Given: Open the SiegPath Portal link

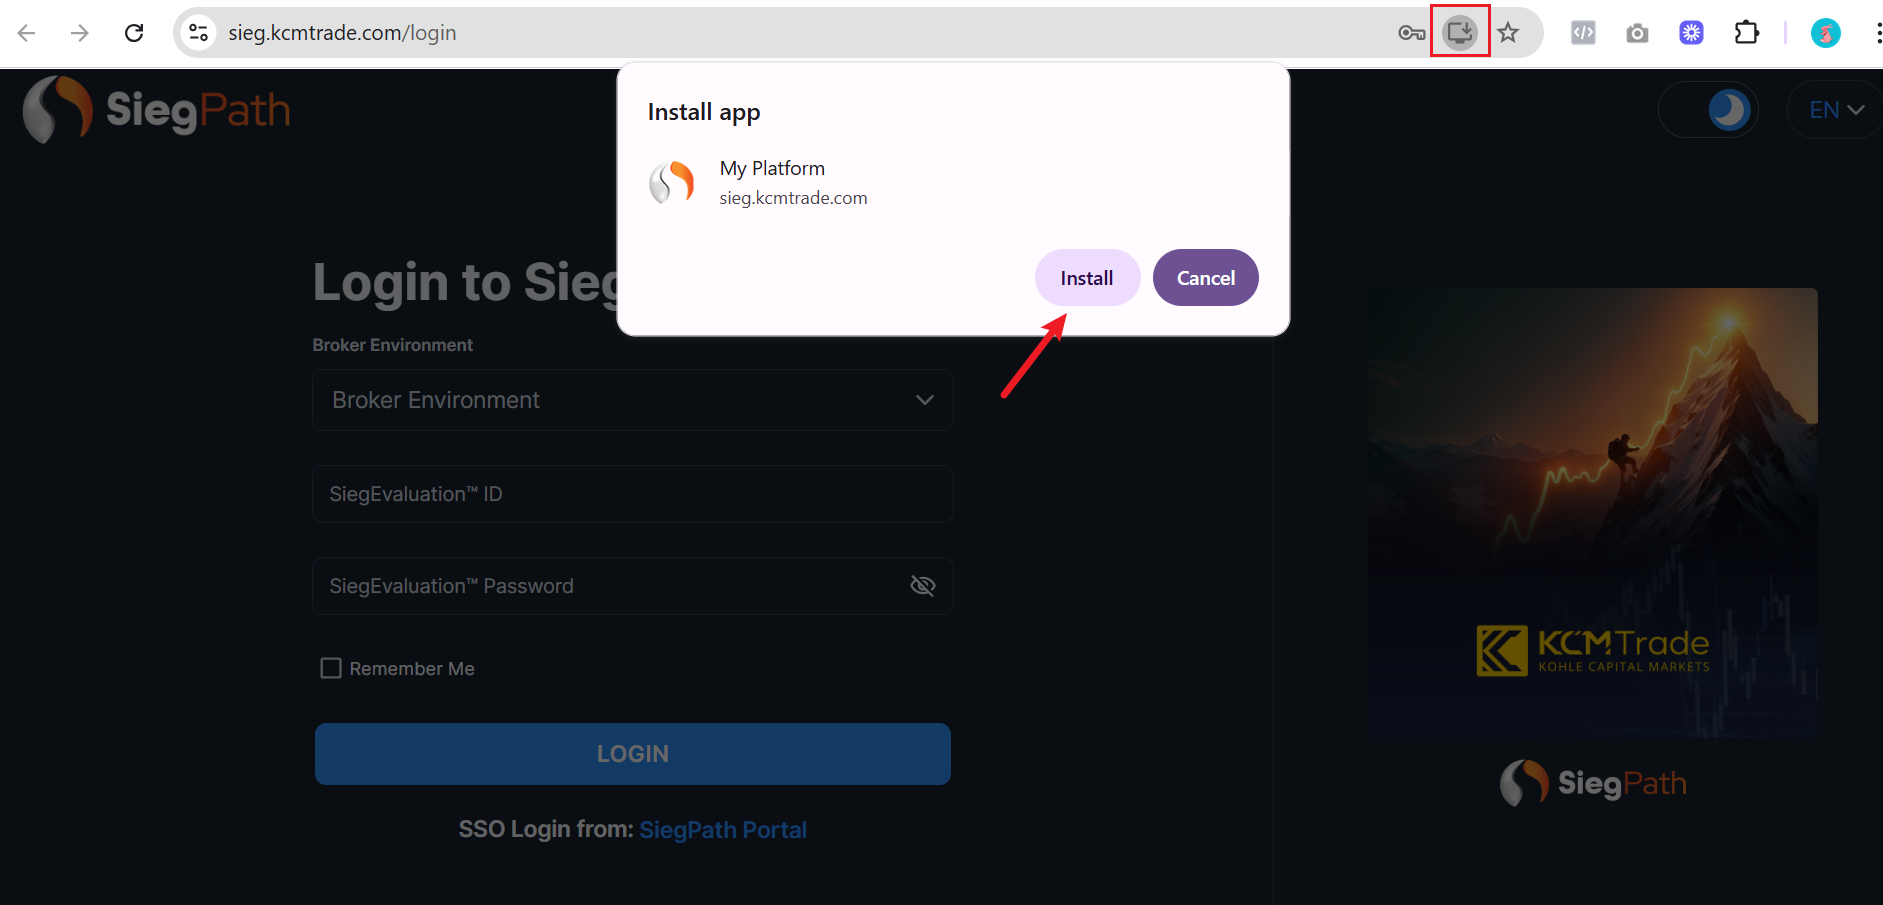Looking at the screenshot, I should click(722, 830).
